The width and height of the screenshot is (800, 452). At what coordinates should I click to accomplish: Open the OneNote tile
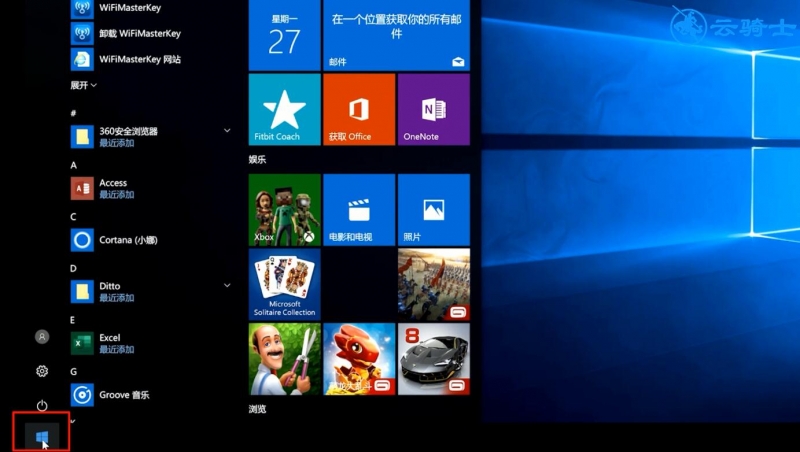pos(434,109)
